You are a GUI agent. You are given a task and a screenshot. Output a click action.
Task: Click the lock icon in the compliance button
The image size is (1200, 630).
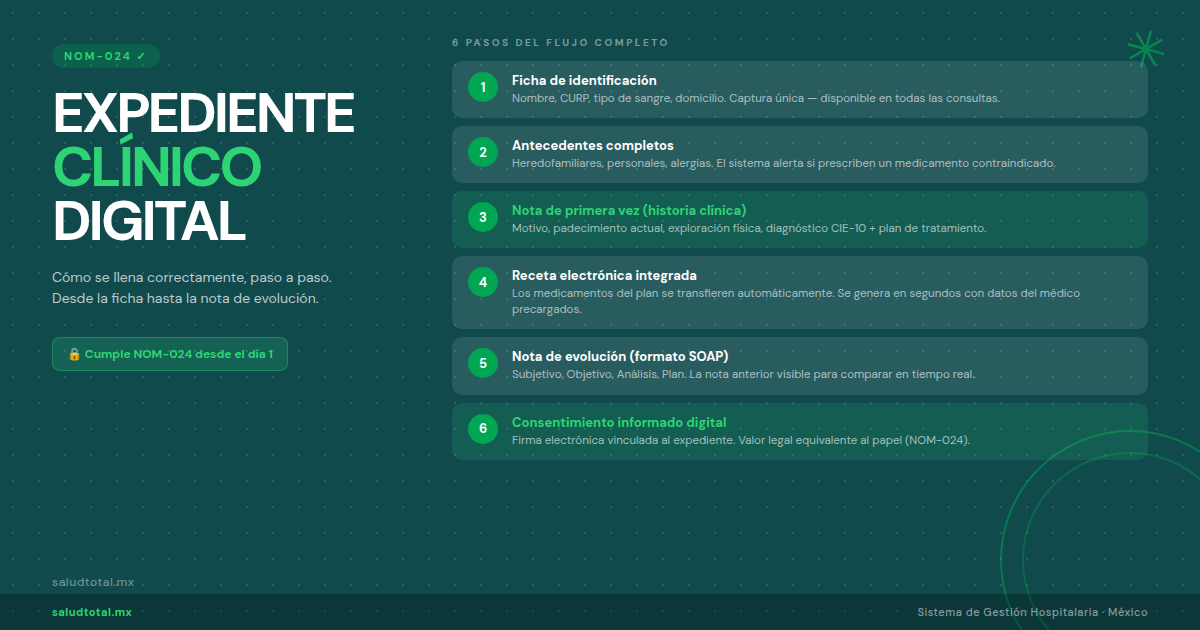click(74, 355)
